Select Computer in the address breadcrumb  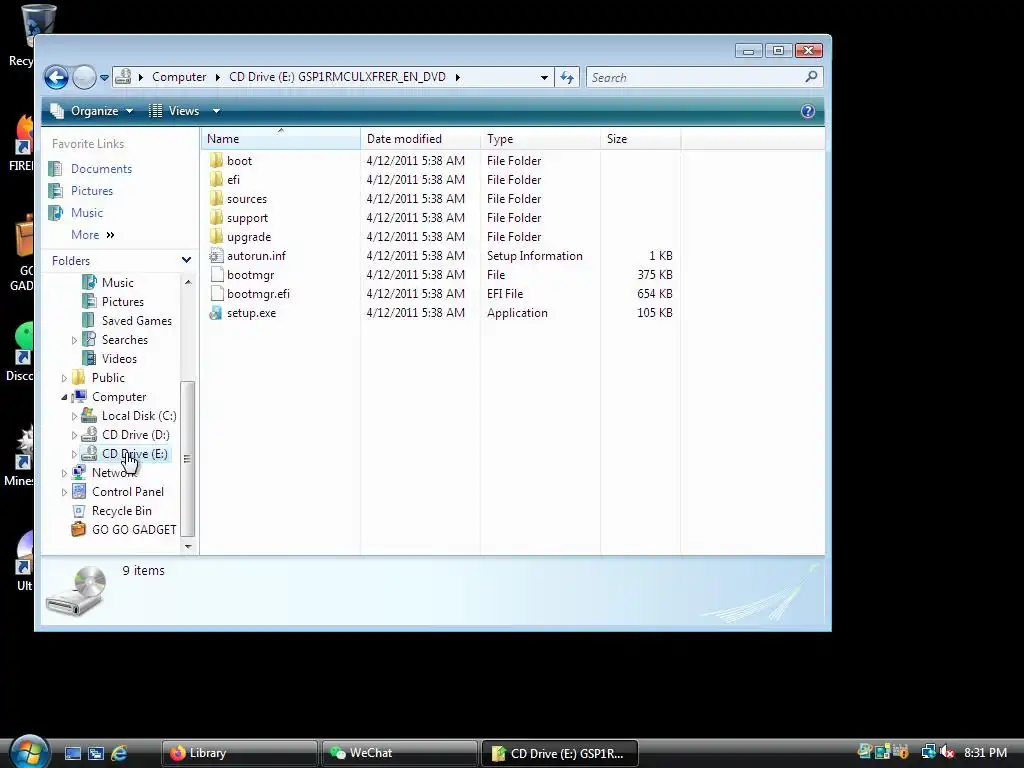coord(179,77)
